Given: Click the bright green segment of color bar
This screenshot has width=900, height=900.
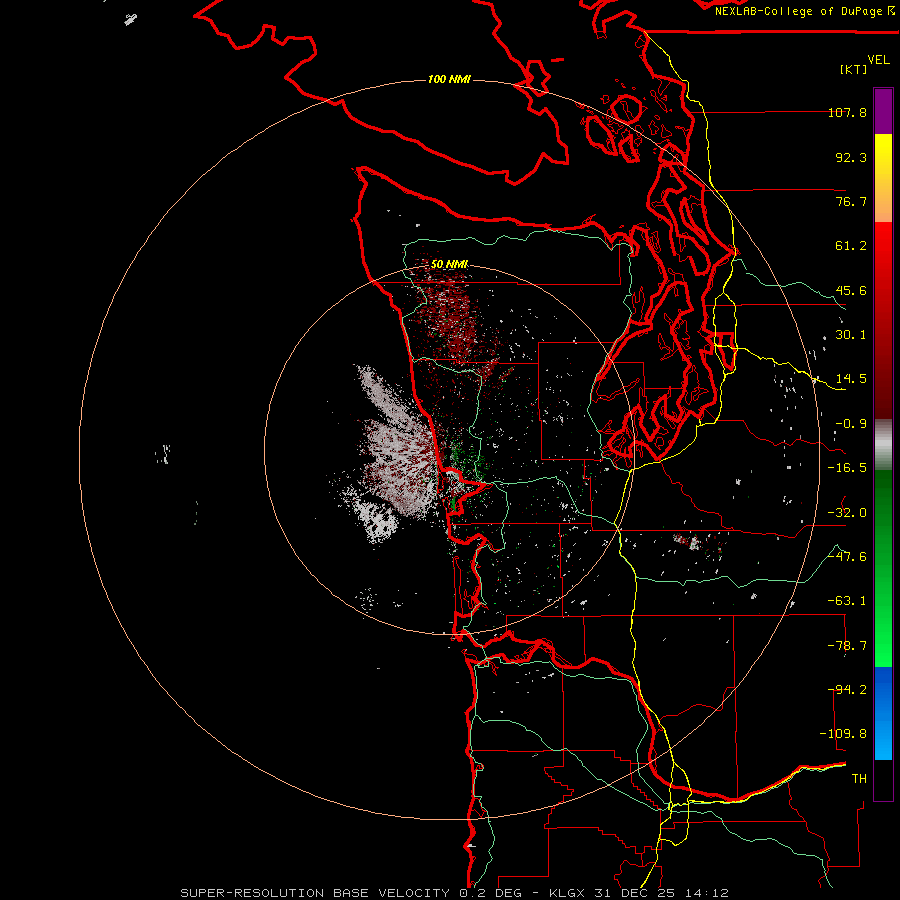Looking at the screenshot, I should (883, 568).
